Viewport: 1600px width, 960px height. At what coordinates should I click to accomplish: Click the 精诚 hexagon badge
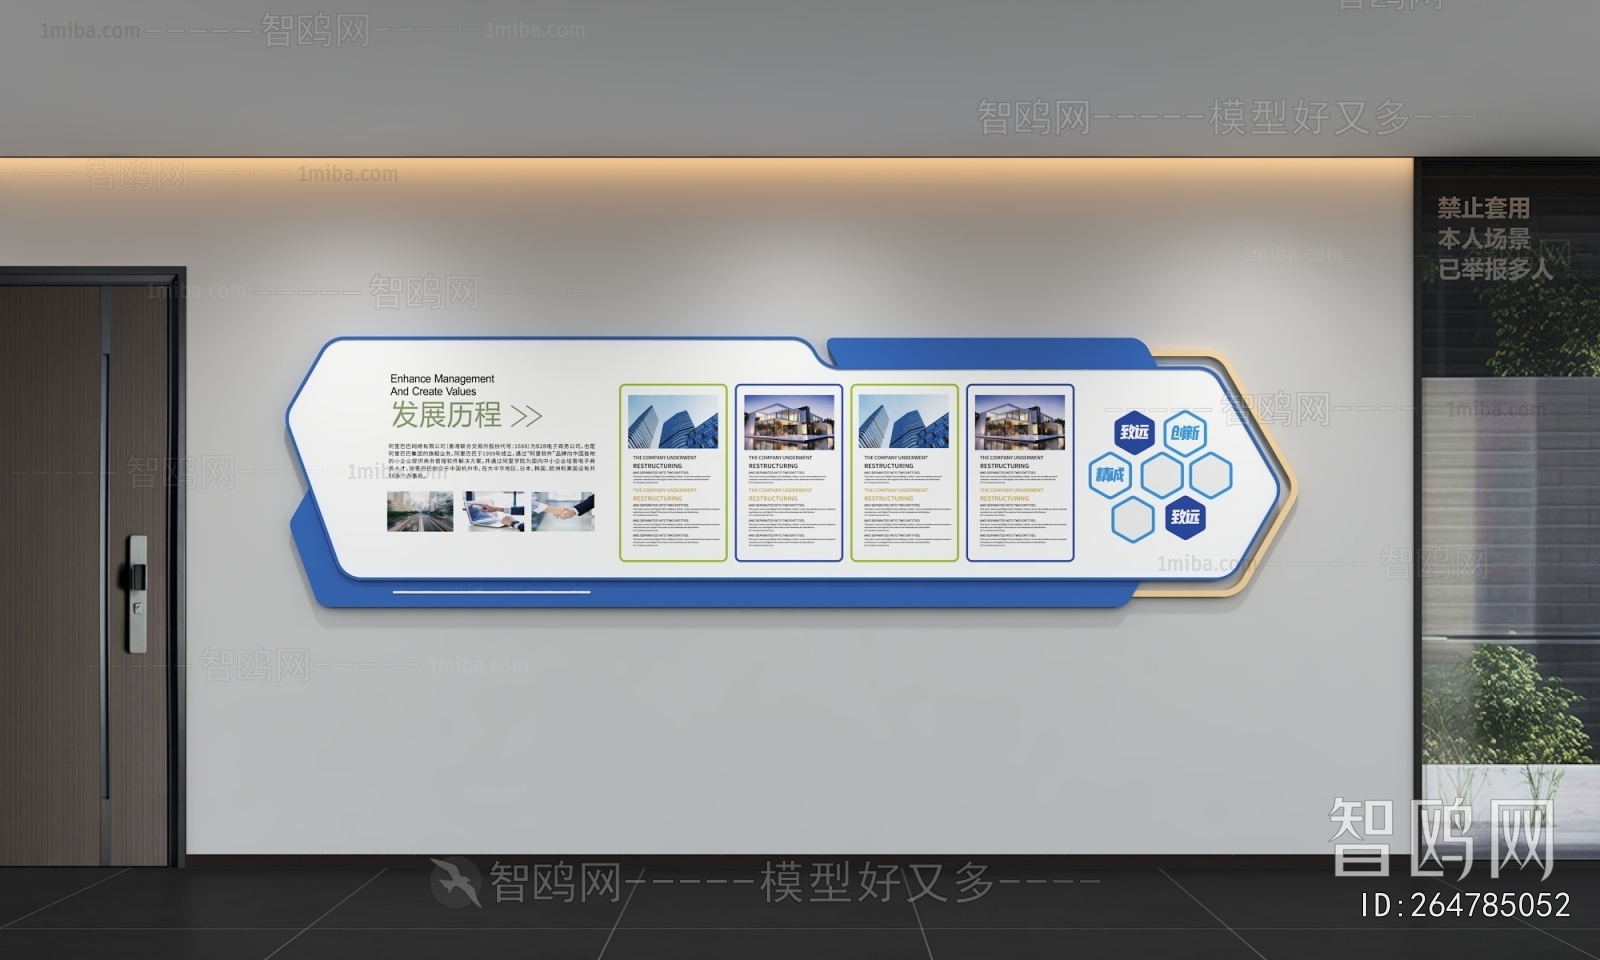(1110, 474)
